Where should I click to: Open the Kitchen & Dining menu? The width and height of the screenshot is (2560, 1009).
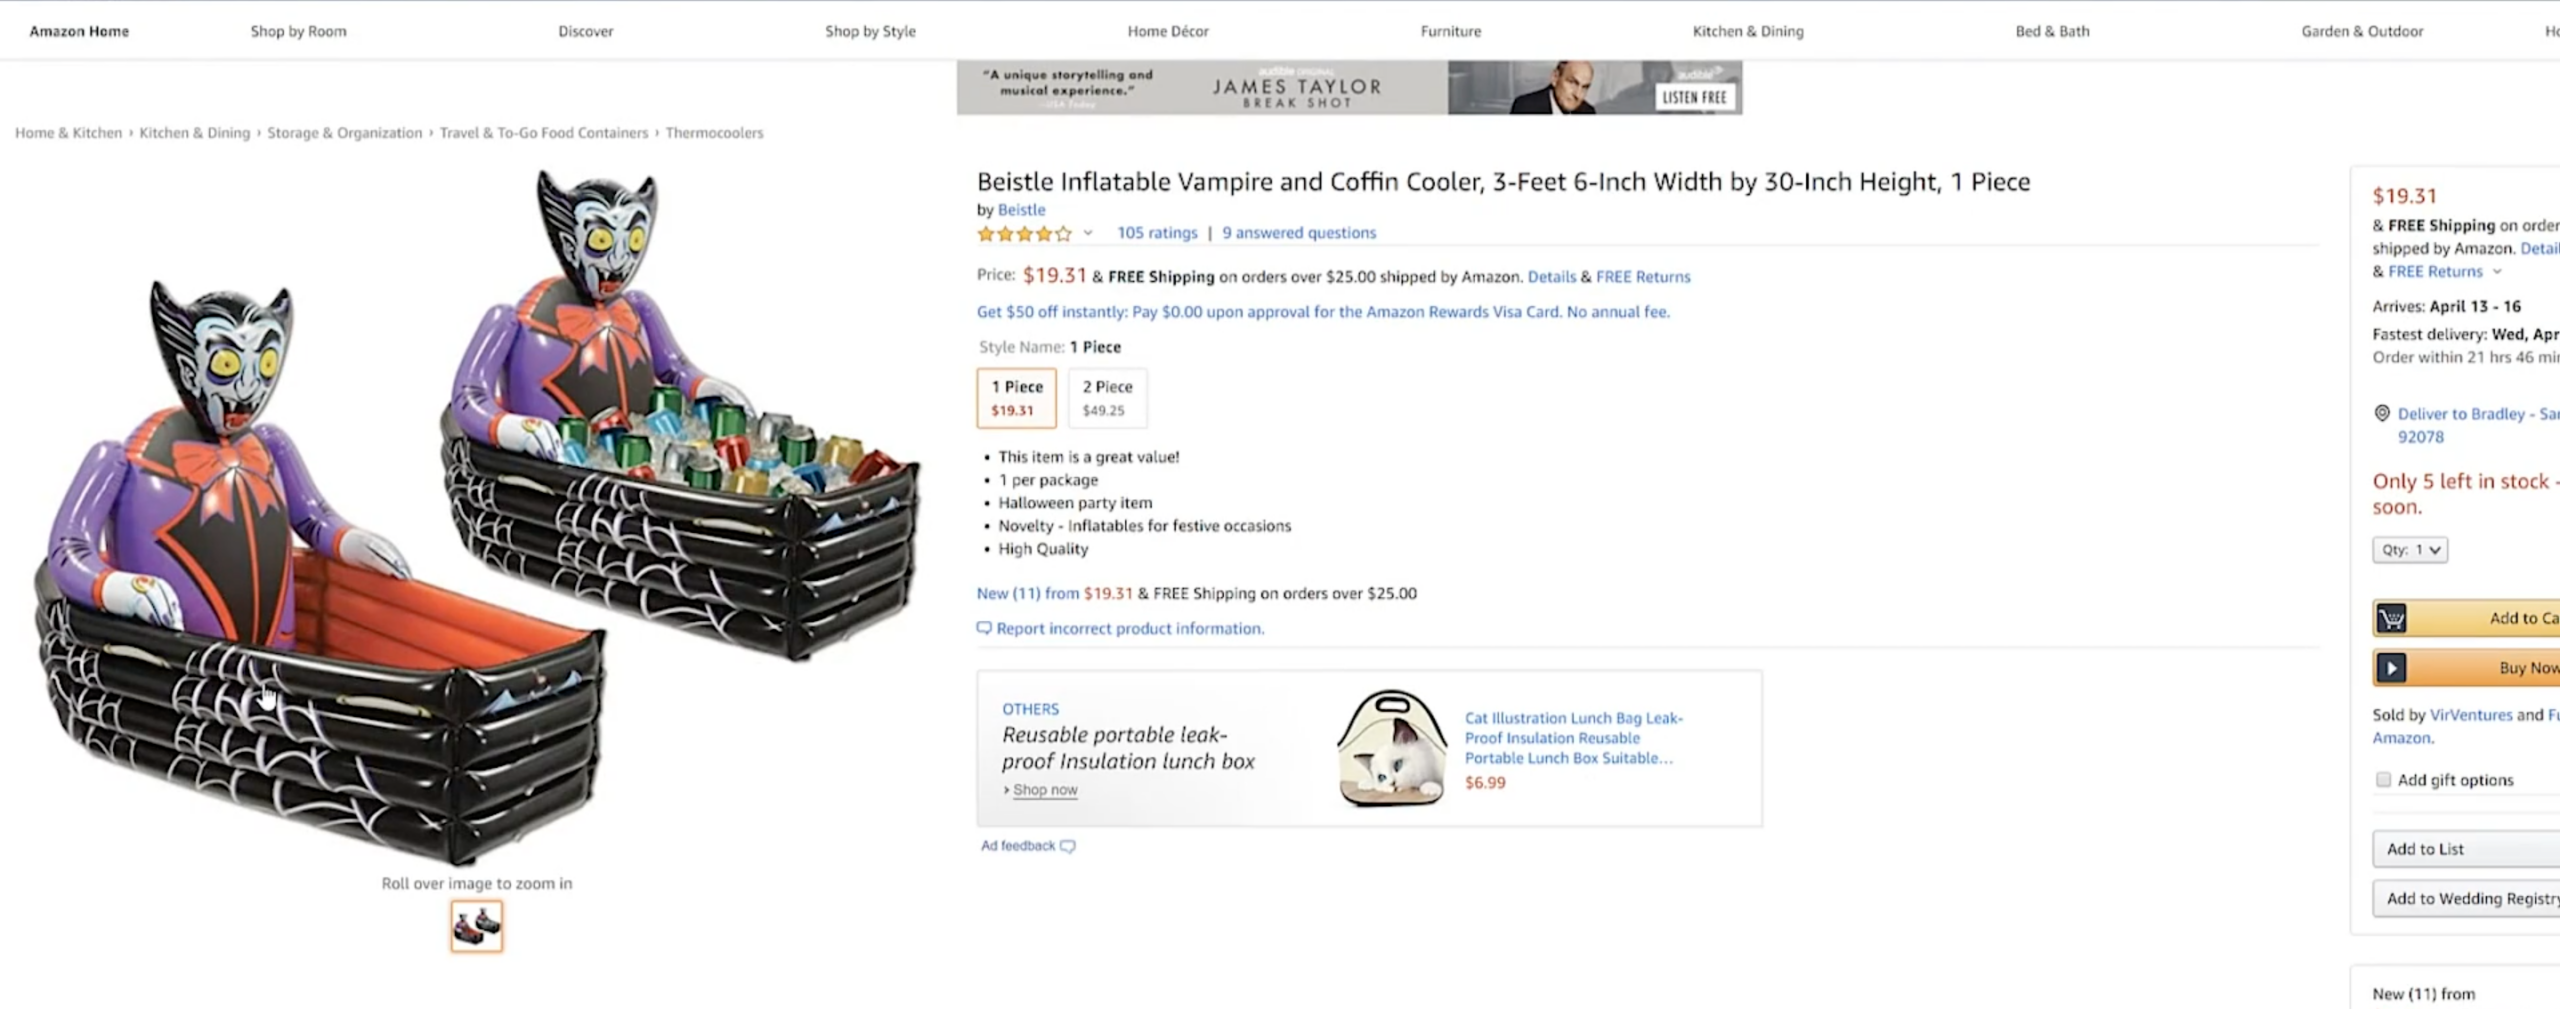click(x=1747, y=31)
